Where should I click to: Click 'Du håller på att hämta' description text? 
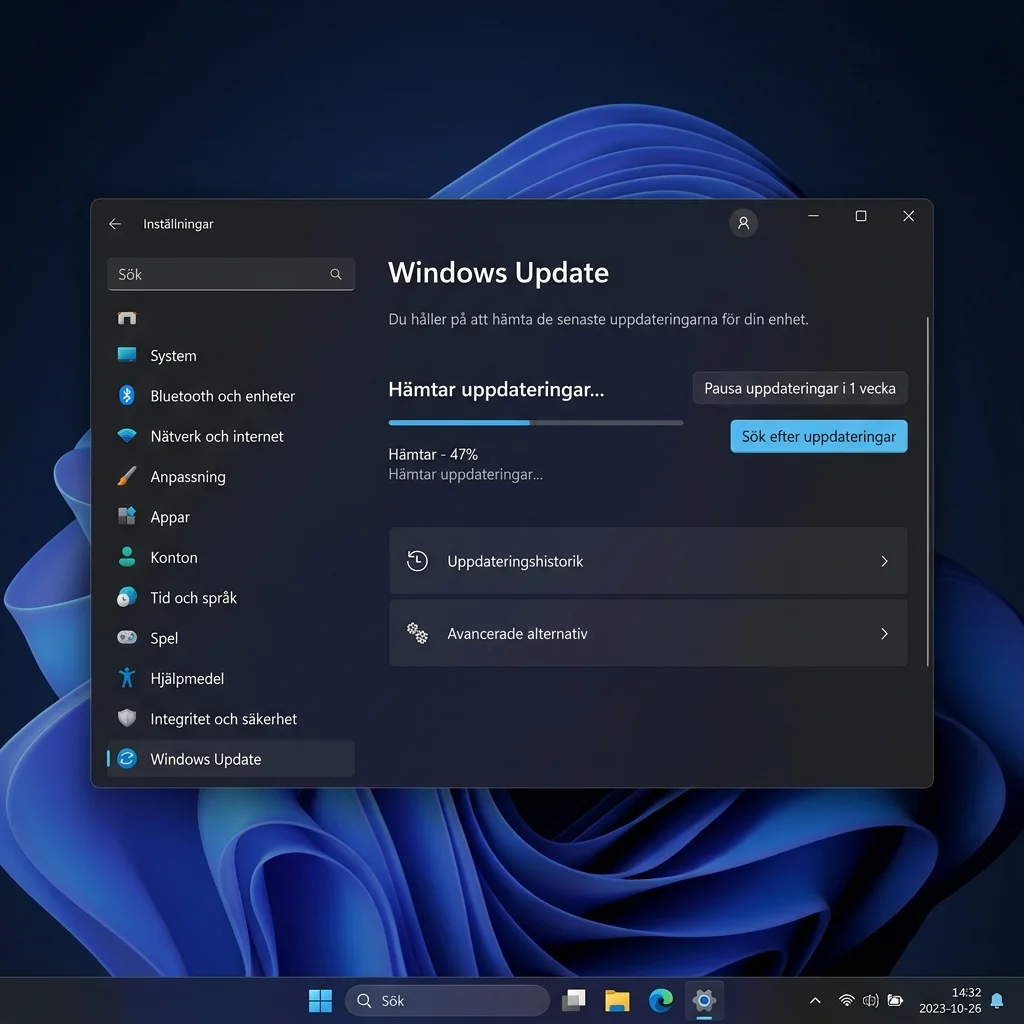(x=598, y=319)
